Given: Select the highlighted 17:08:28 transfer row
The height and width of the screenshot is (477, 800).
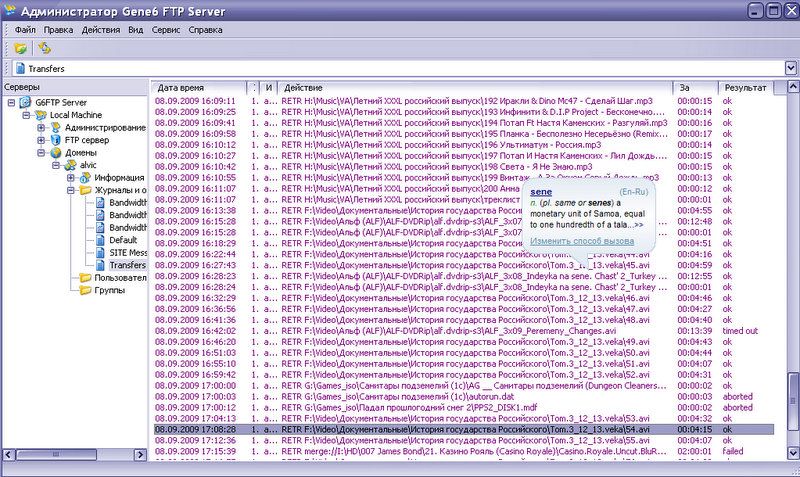Looking at the screenshot, I should 450,428.
